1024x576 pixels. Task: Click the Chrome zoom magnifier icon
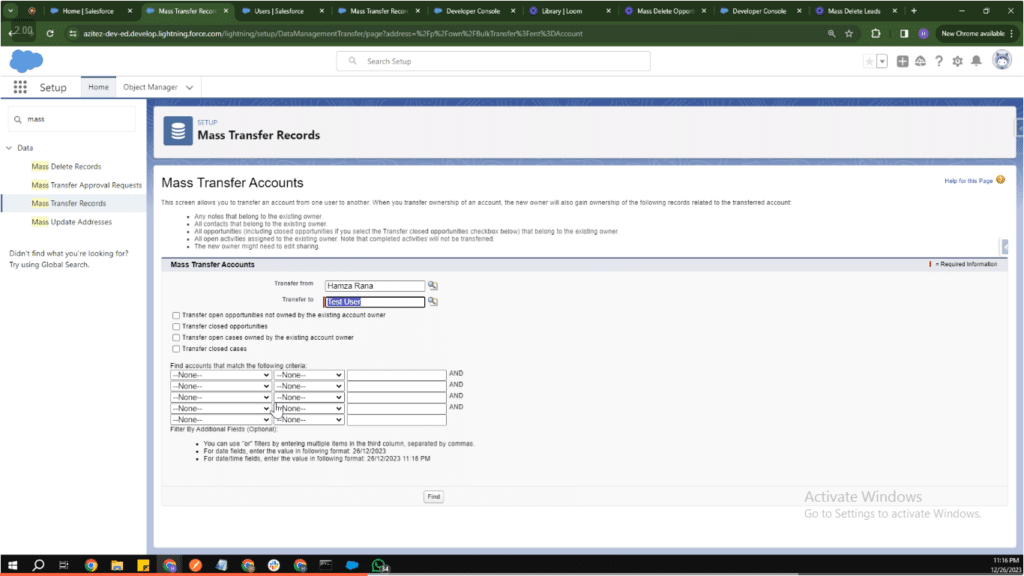pyautogui.click(x=831, y=33)
